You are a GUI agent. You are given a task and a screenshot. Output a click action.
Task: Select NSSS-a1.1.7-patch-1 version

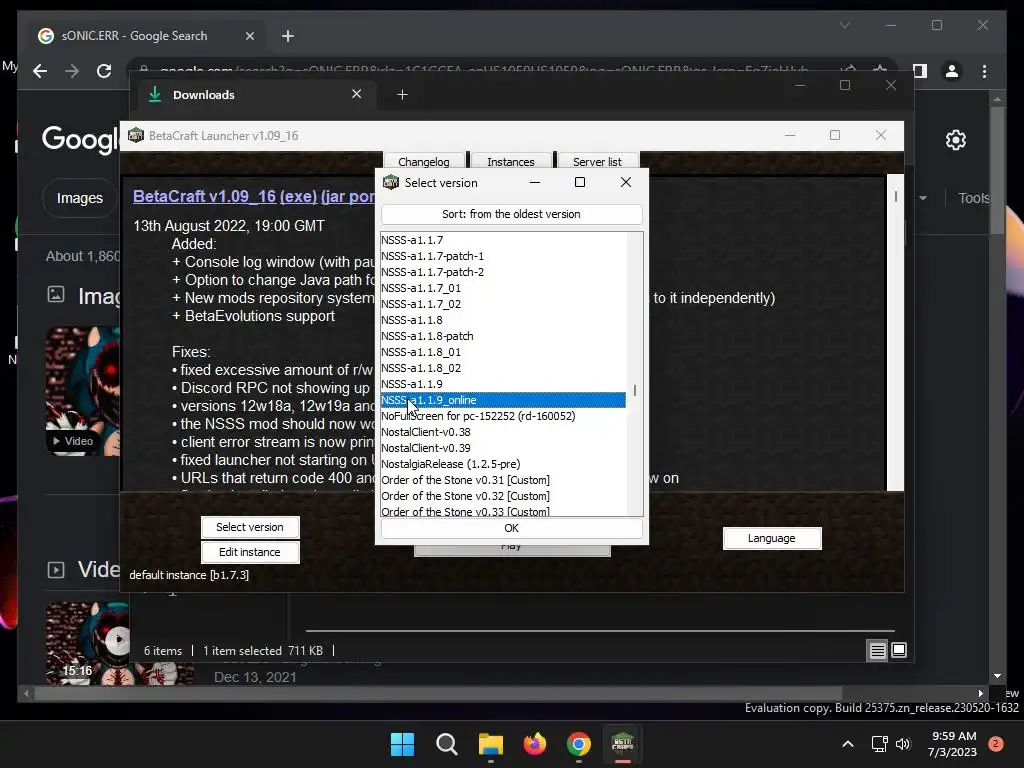click(503, 256)
